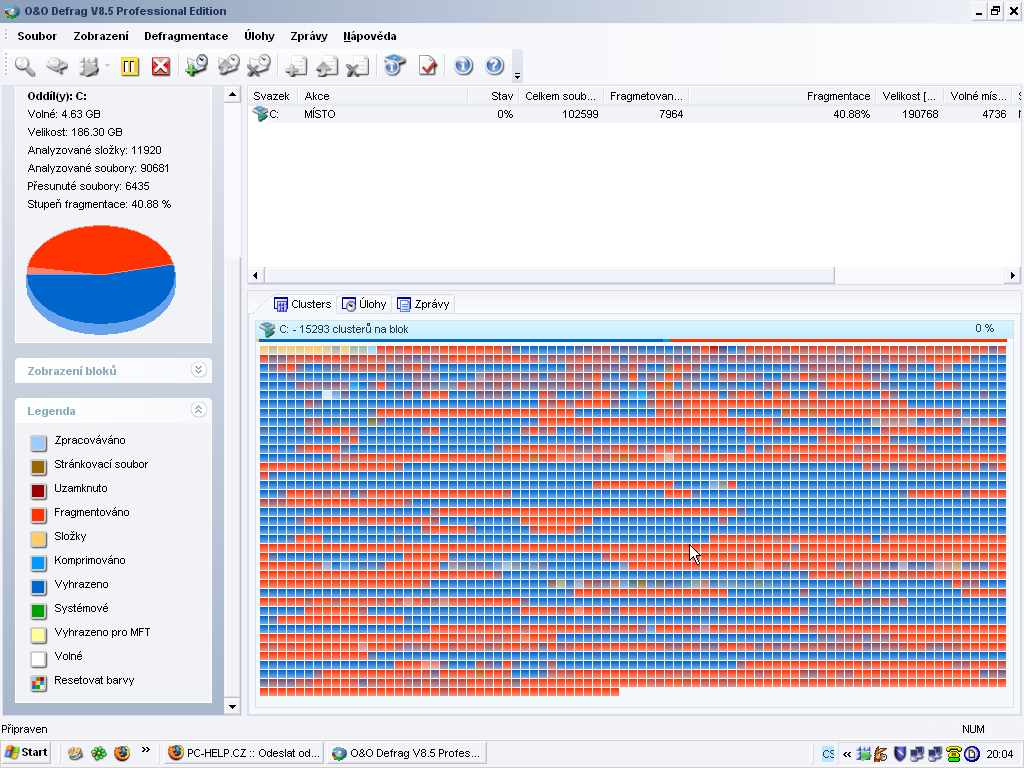Image resolution: width=1024 pixels, height=768 pixels.
Task: Click the add report page icon
Action: 295,67
